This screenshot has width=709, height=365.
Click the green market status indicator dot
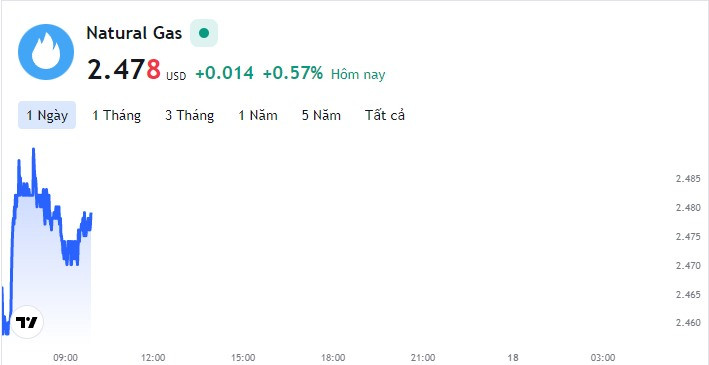pos(204,33)
